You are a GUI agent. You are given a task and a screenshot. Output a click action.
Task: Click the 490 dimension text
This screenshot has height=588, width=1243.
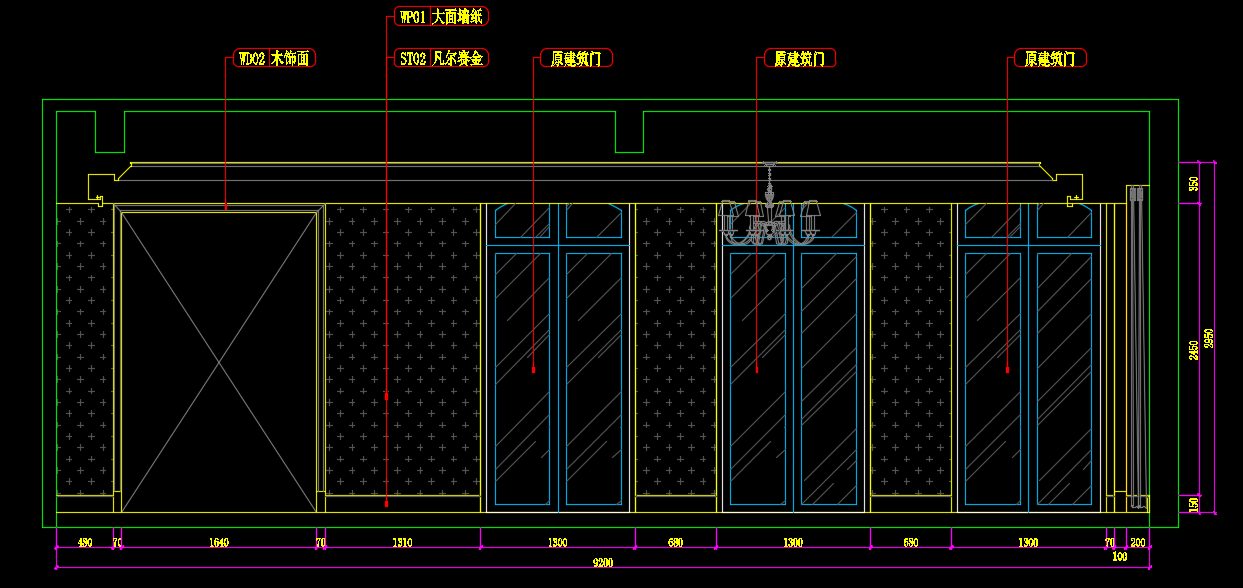coord(85,543)
